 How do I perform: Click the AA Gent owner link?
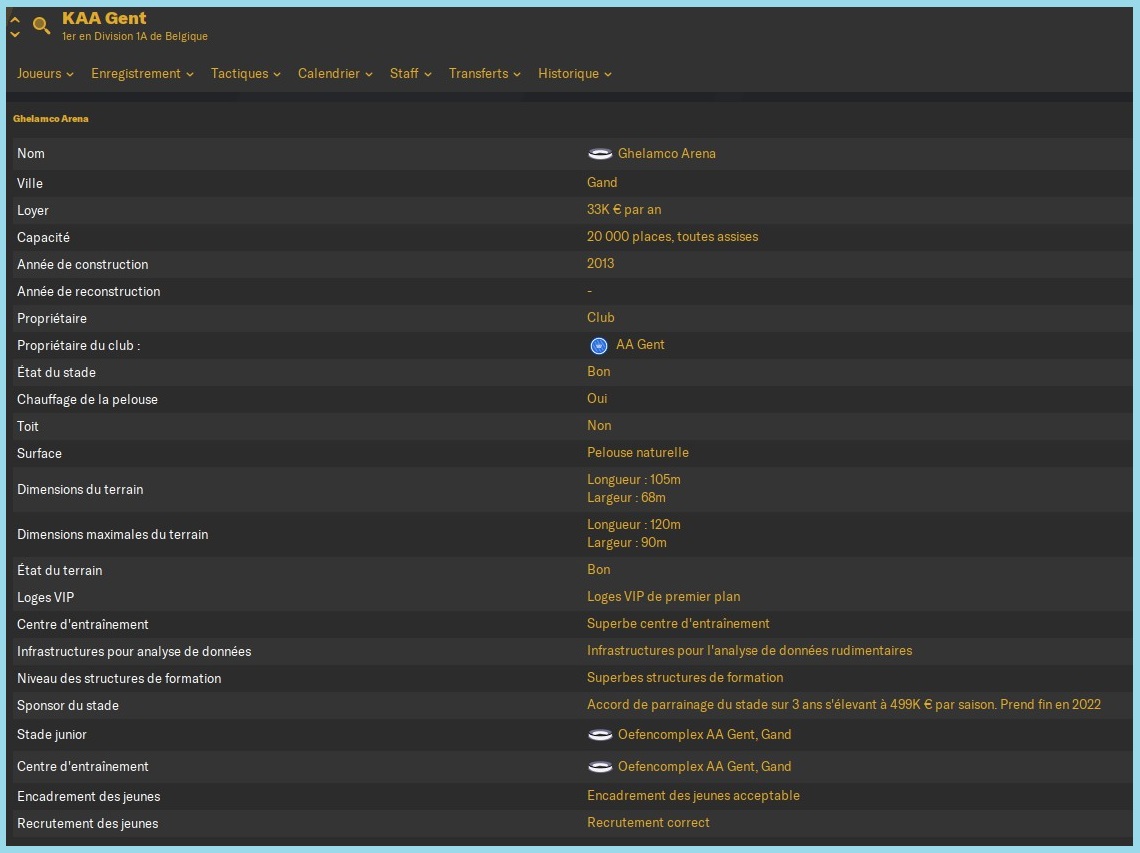[x=640, y=345]
